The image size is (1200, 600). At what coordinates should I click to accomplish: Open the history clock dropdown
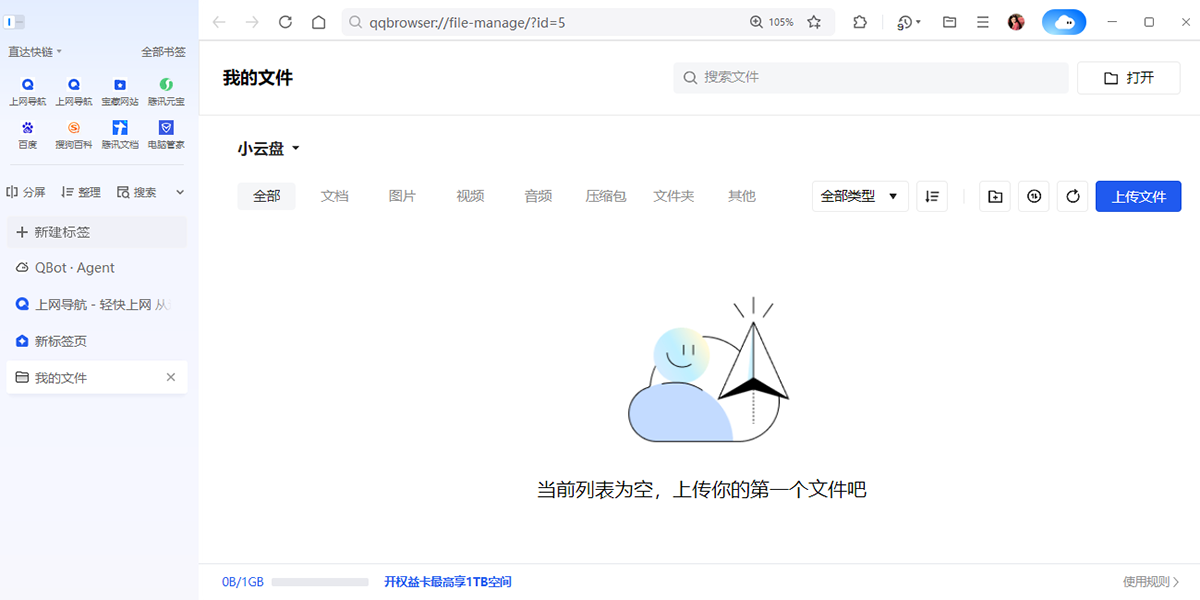click(909, 22)
